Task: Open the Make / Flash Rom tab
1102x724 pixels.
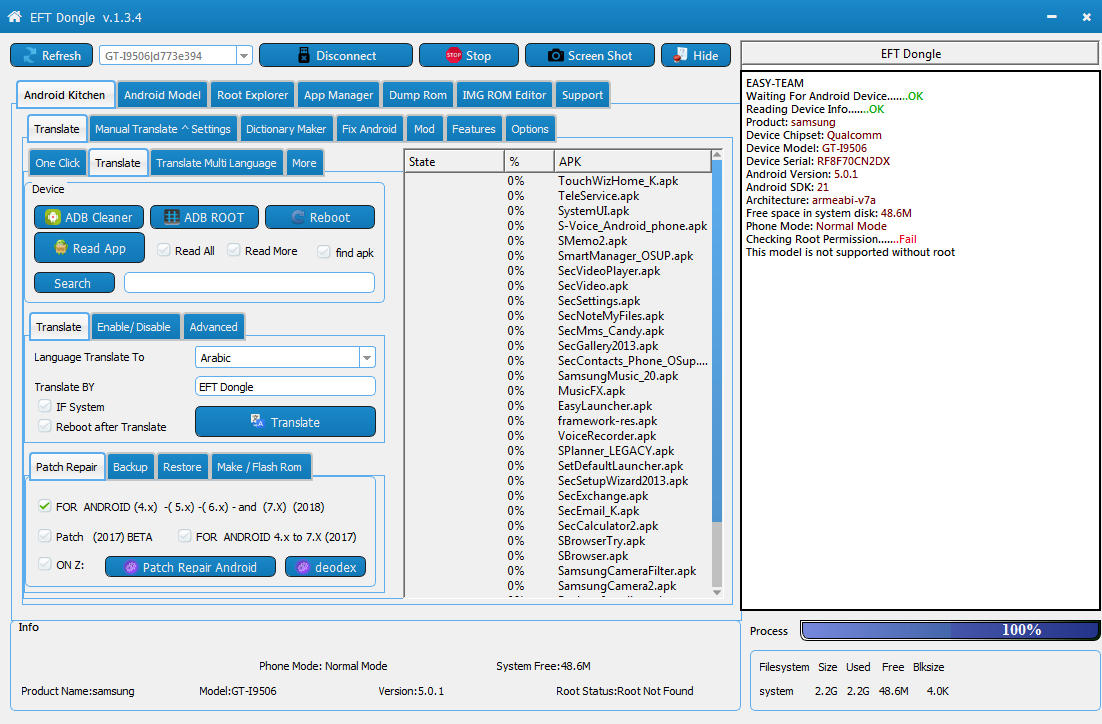Action: [259, 467]
